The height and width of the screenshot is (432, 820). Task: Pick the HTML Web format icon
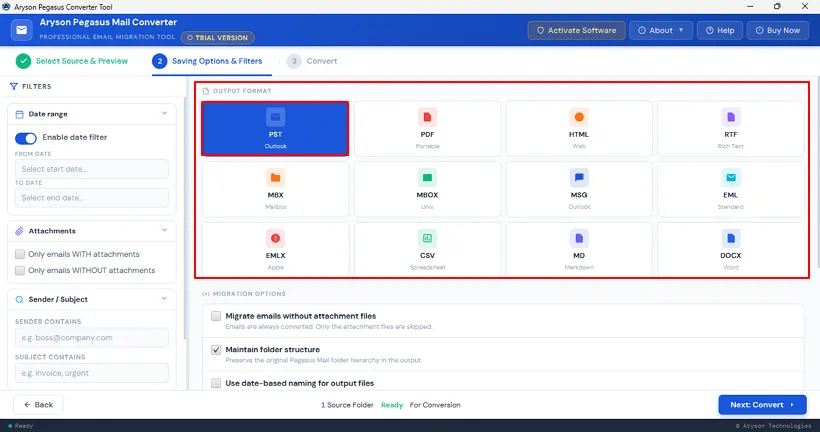coord(579,117)
